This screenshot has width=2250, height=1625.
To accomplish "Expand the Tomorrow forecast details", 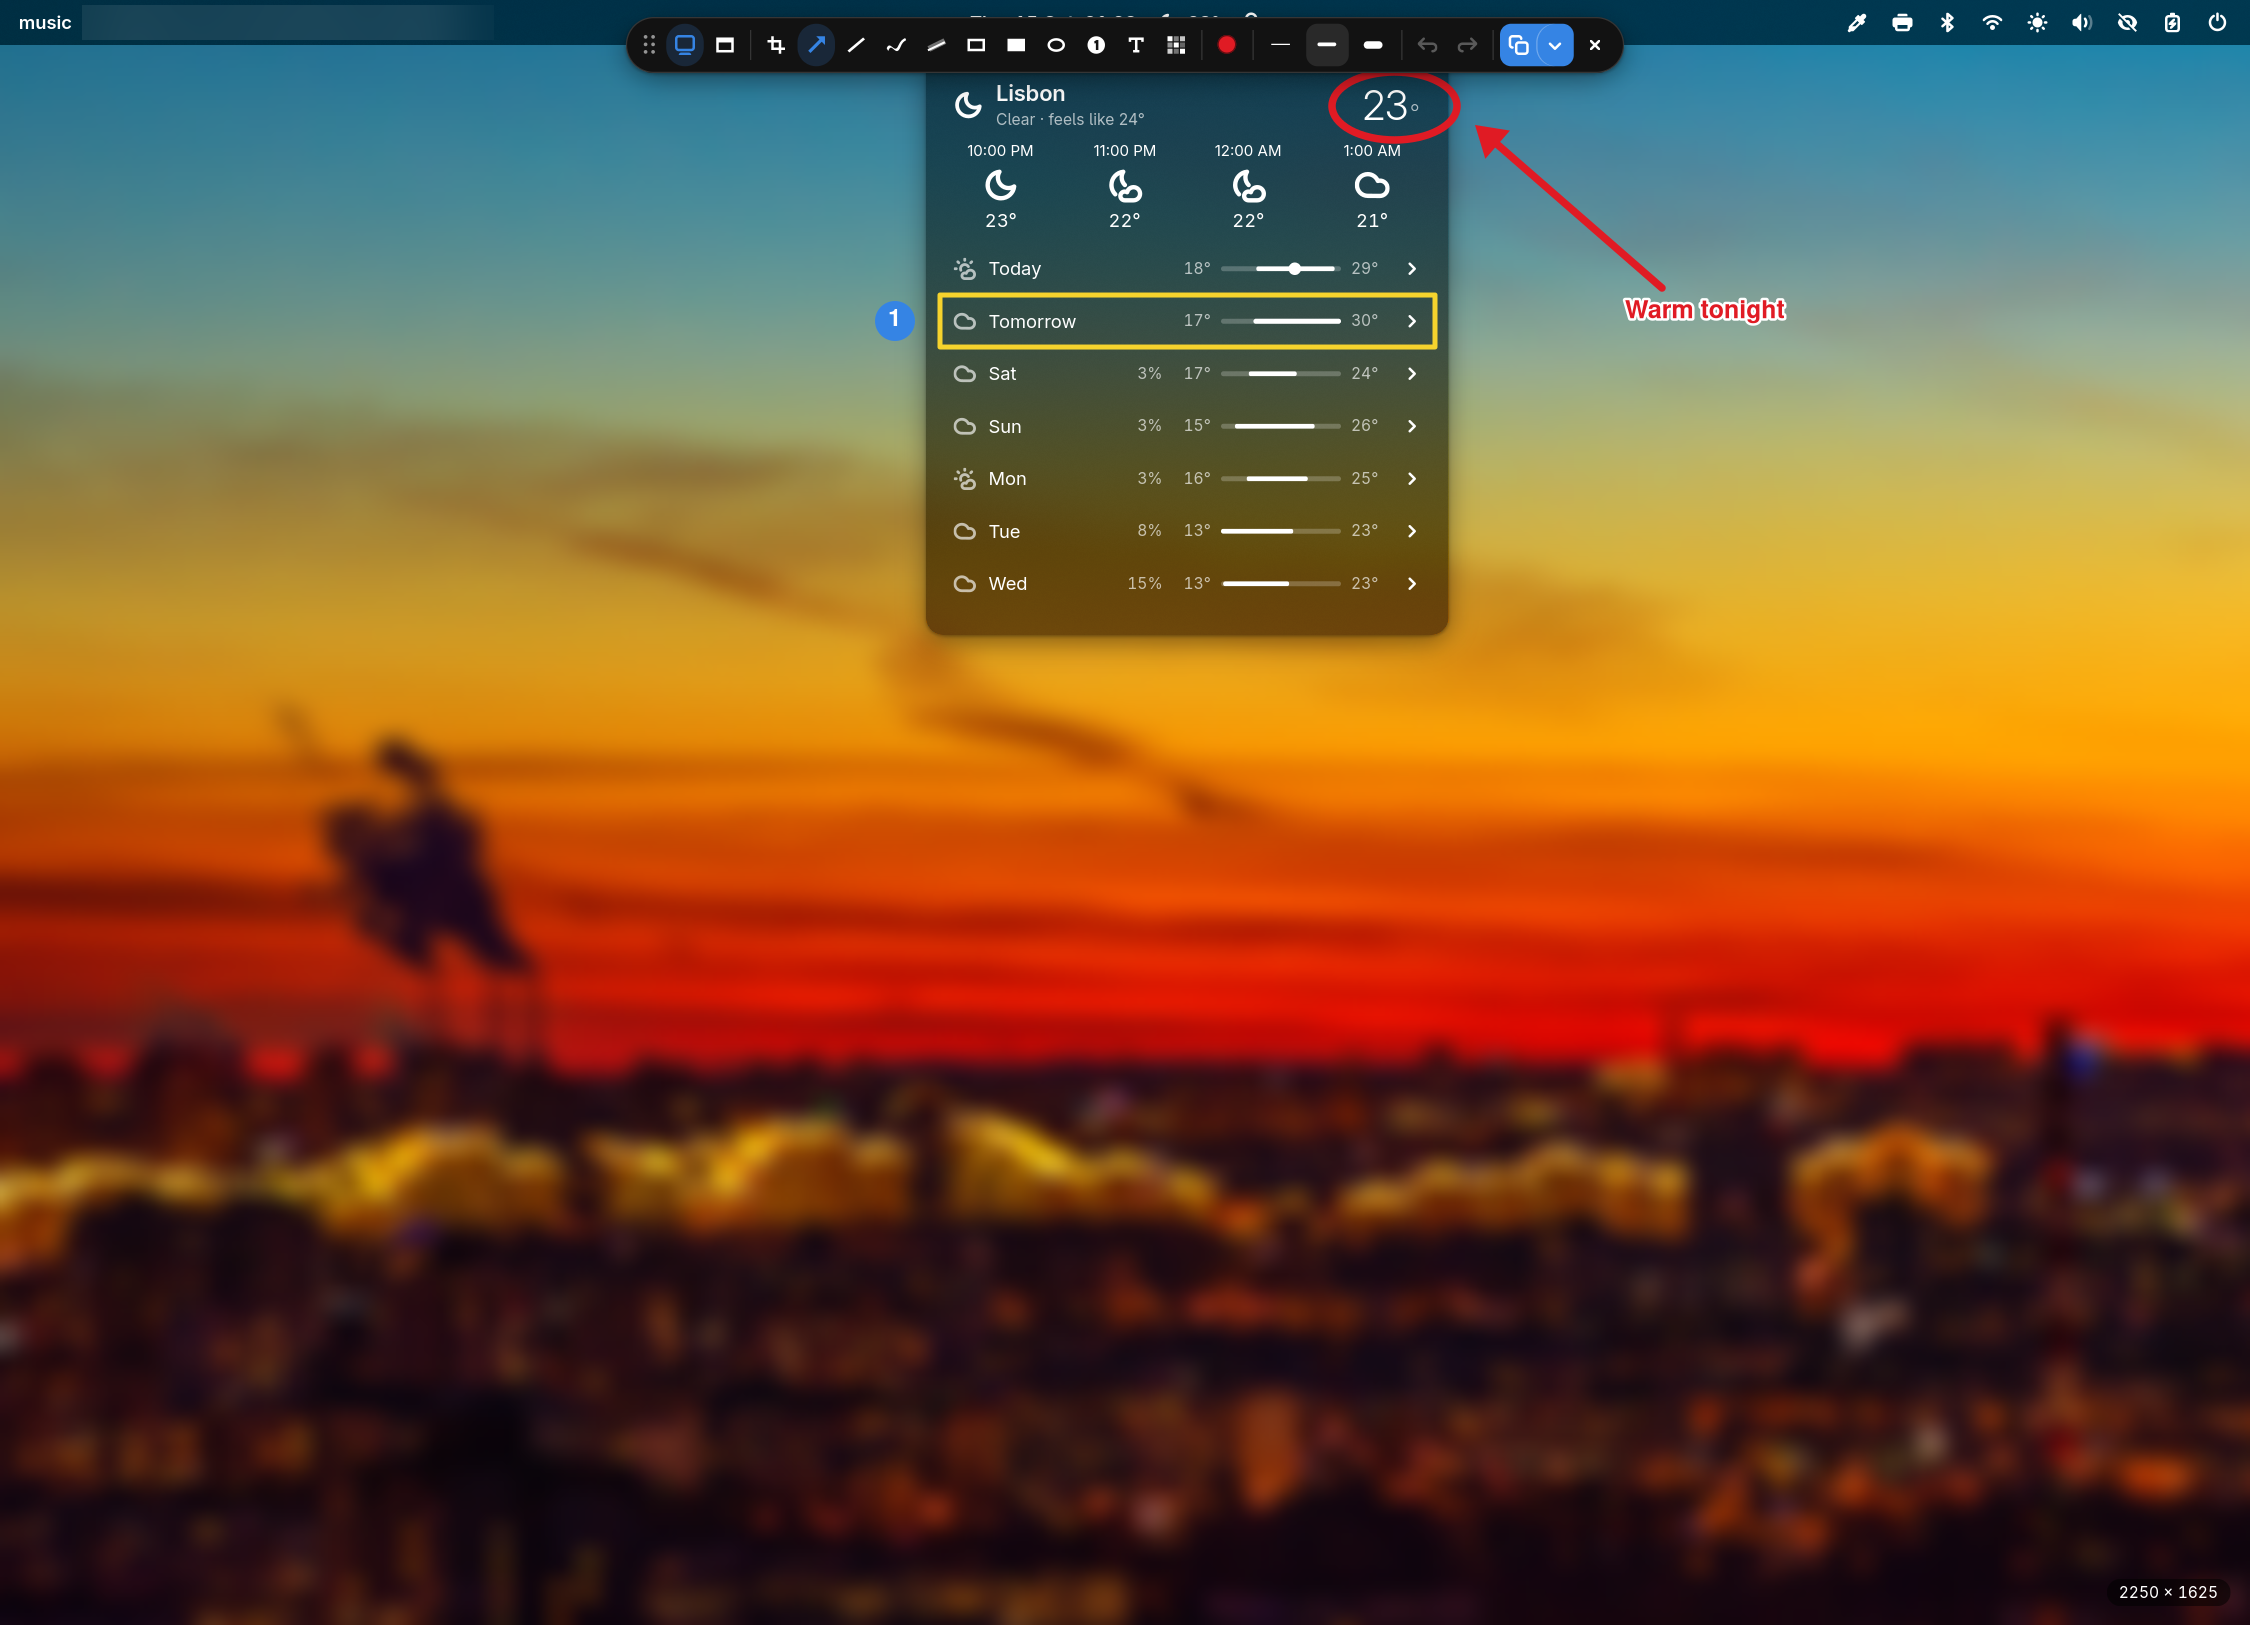I will pyautogui.click(x=1412, y=321).
